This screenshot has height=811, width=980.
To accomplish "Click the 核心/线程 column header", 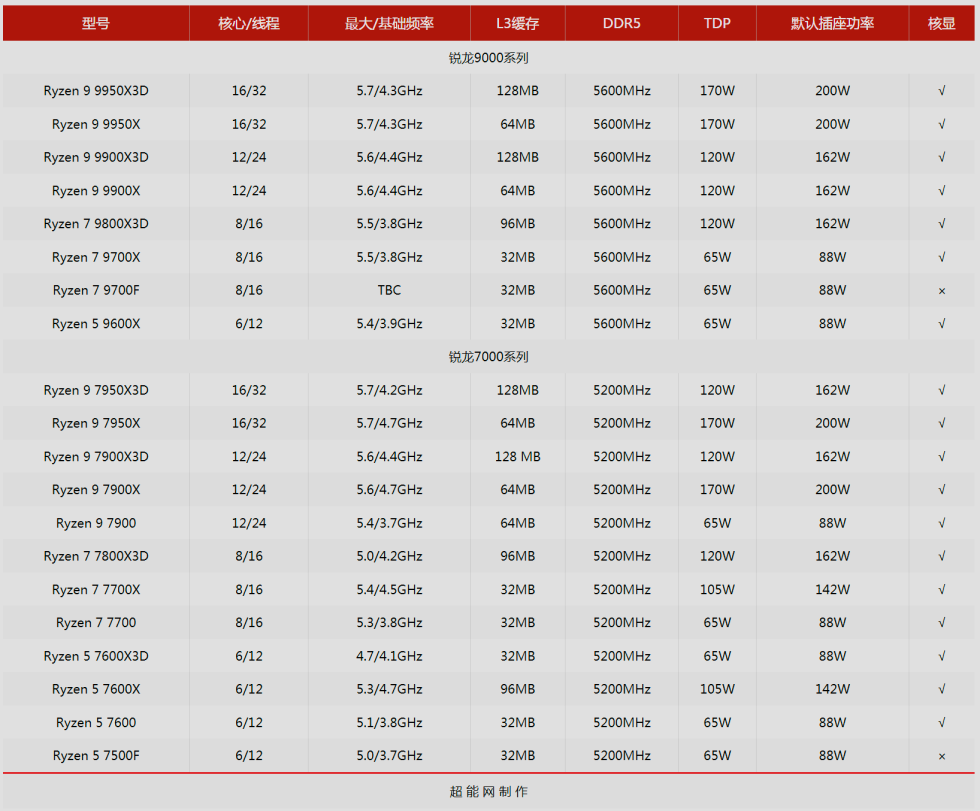I will (249, 24).
